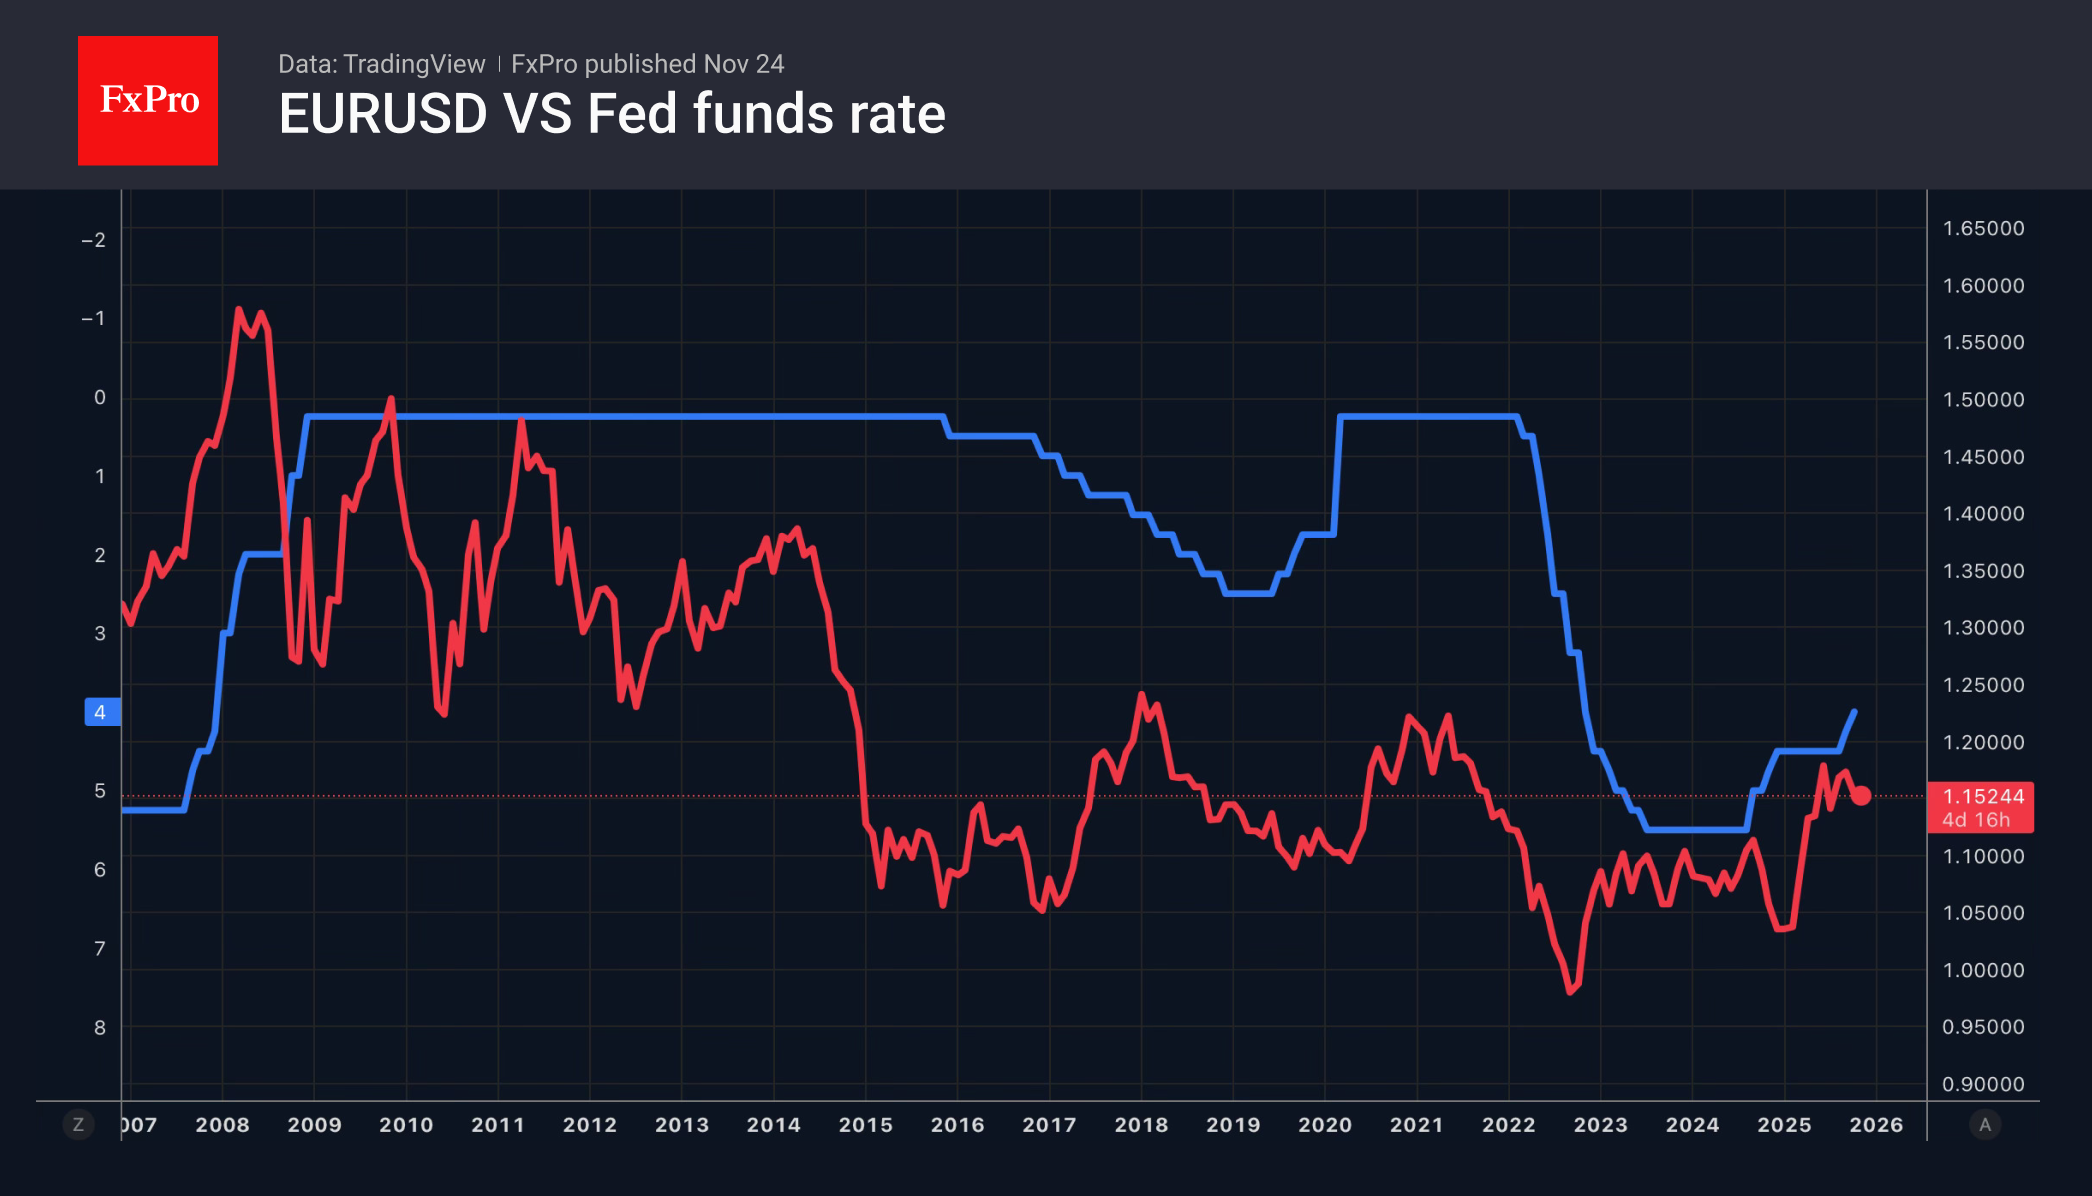This screenshot has height=1196, width=2092.
Task: Select the 2008 label on time axis
Action: coord(222,1125)
